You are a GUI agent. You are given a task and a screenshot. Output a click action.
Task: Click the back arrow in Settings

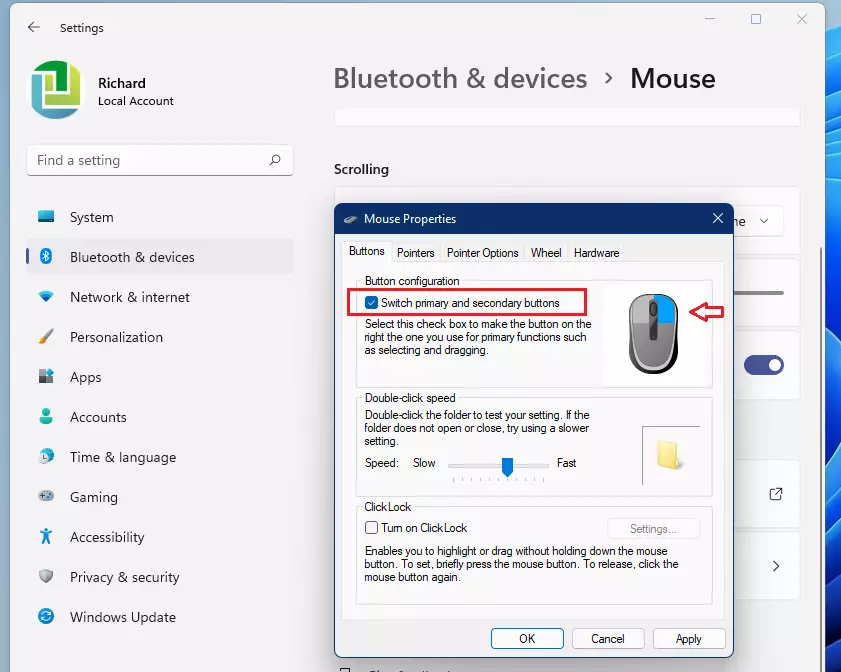click(x=34, y=27)
